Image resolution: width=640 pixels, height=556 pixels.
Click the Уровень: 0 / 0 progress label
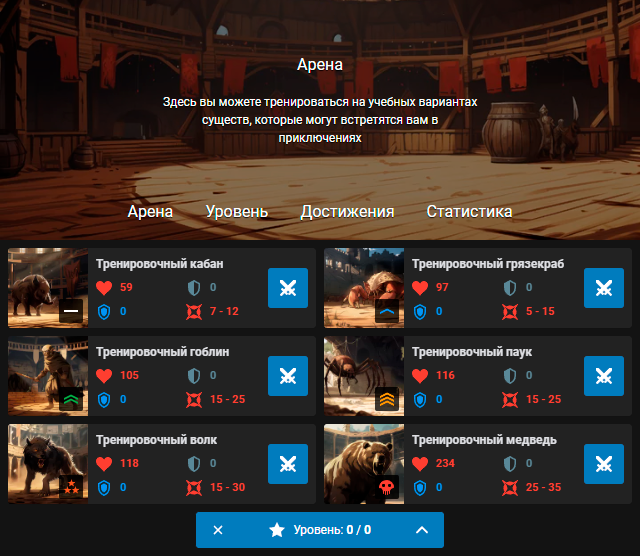coord(332,530)
